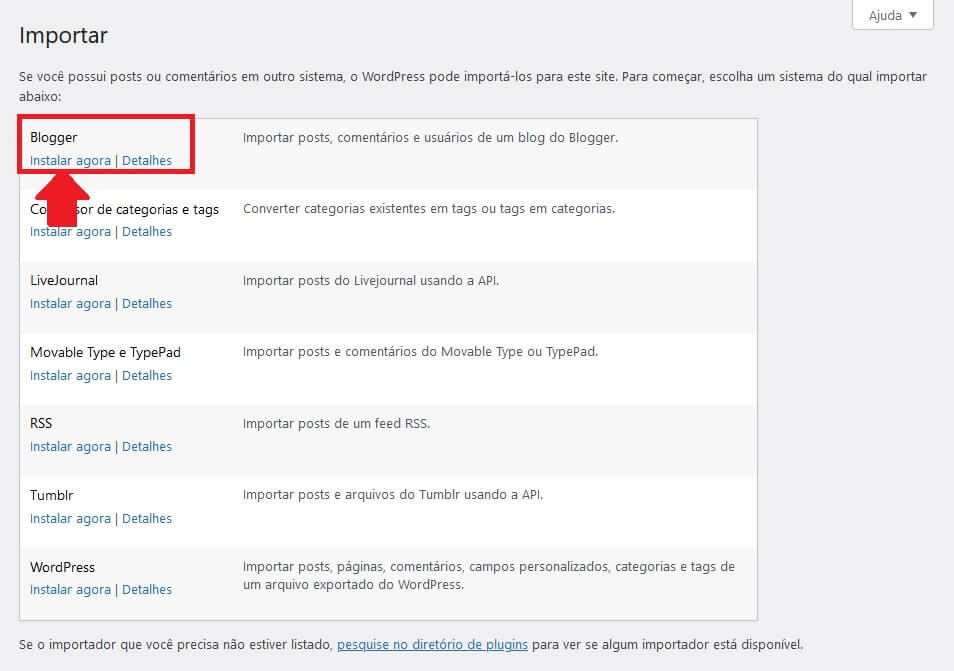Click 'Importar posts de um feed RSS' text
The height and width of the screenshot is (671, 954).
click(x=336, y=423)
